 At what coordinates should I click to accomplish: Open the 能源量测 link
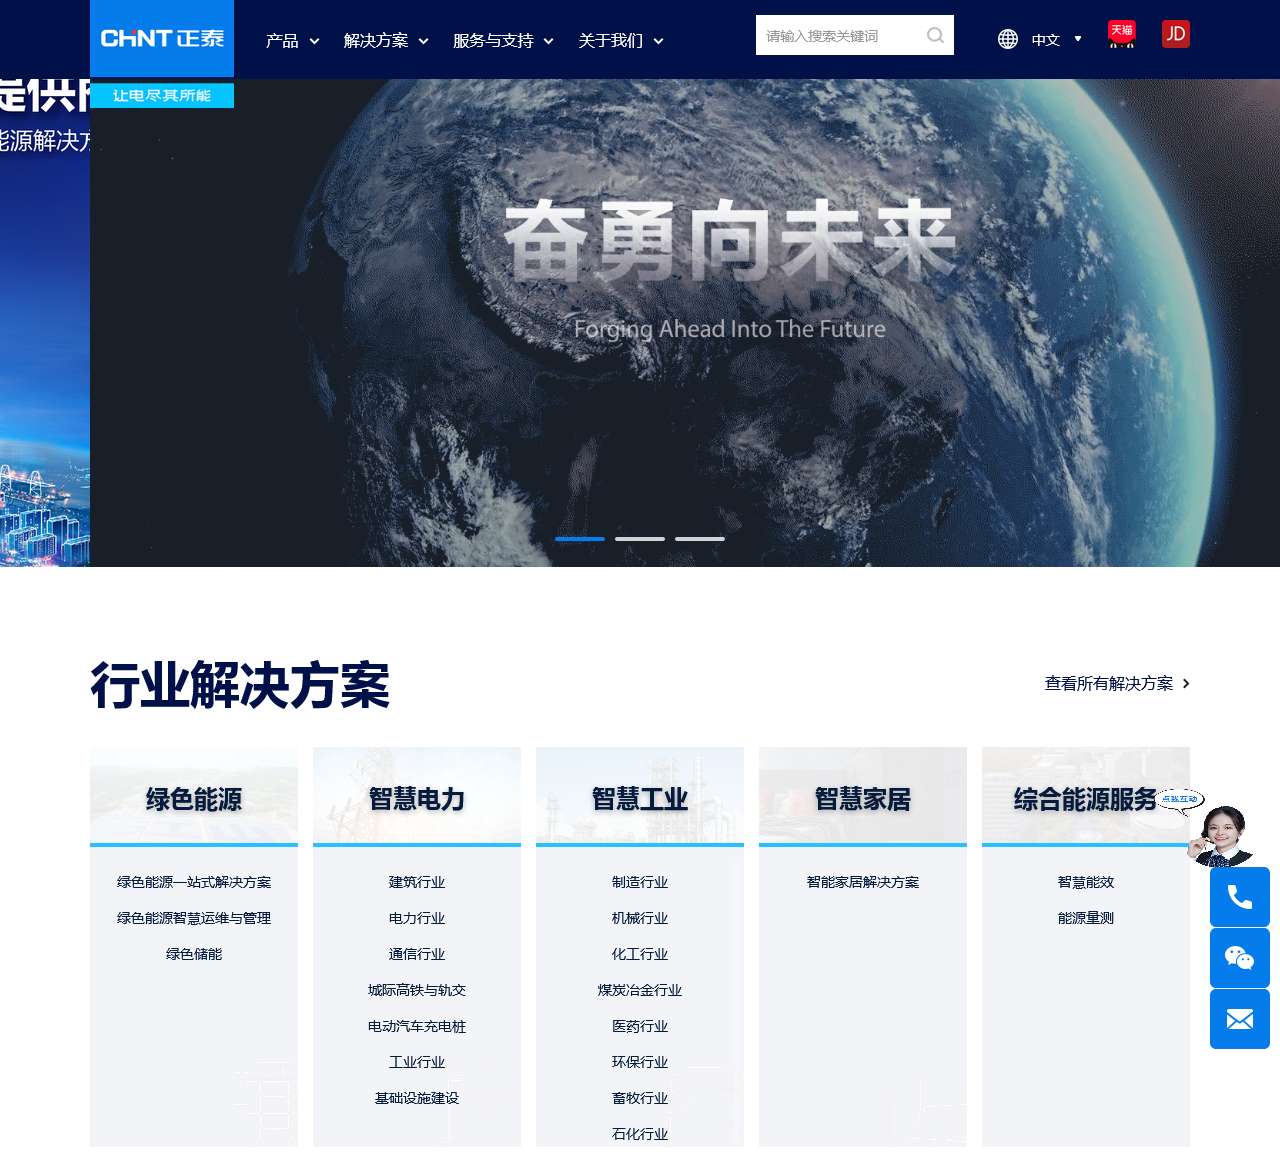pyautogui.click(x=1086, y=918)
